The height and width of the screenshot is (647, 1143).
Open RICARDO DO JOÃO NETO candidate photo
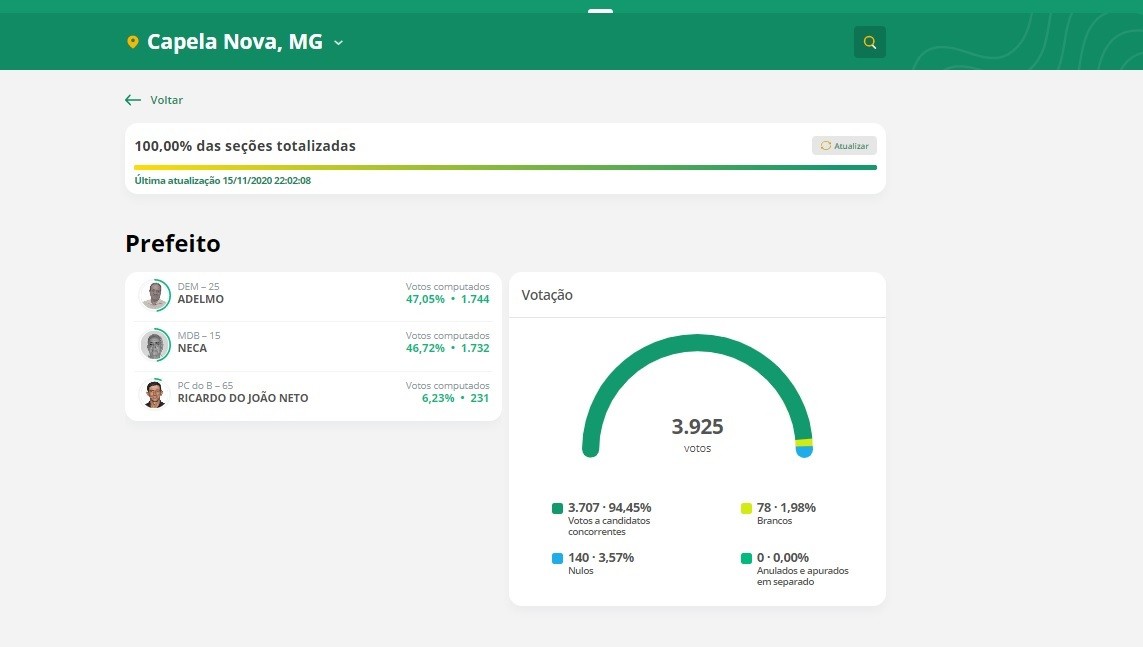(x=155, y=394)
